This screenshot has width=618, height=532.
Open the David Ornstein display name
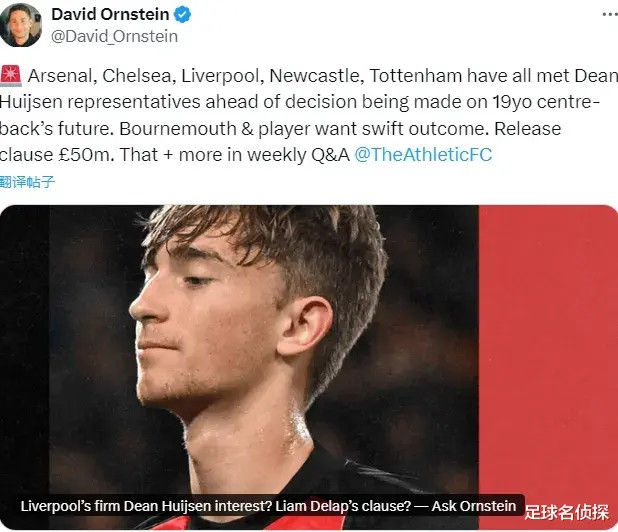(x=110, y=15)
